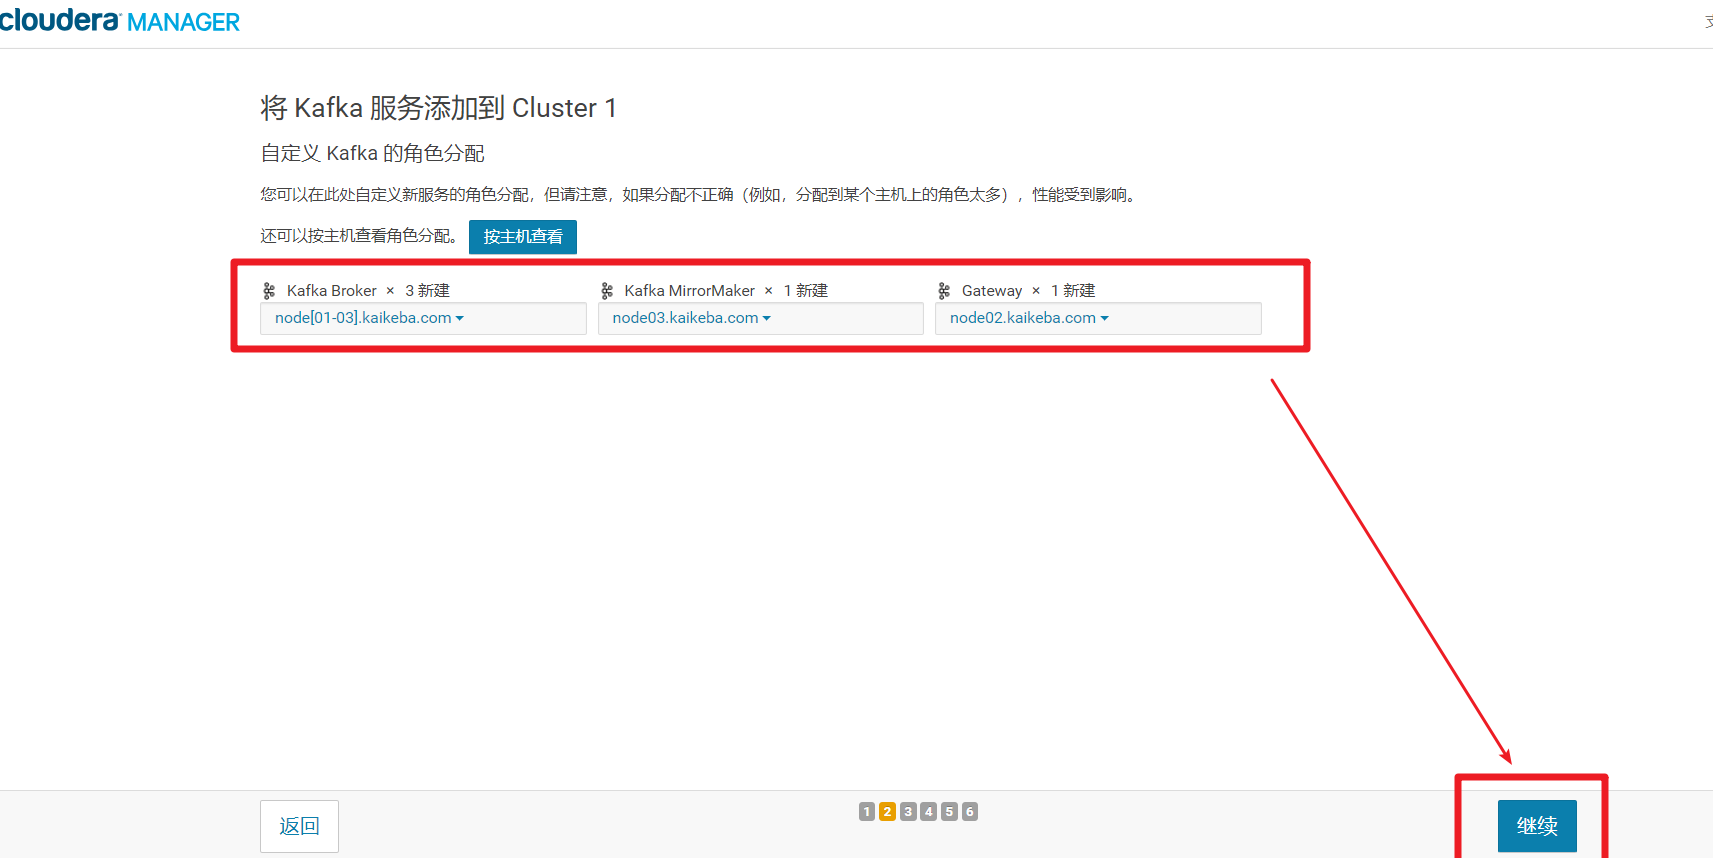
Task: Open the MirrorMaker host dropdown node03.kaikeba.com
Action: [691, 318]
